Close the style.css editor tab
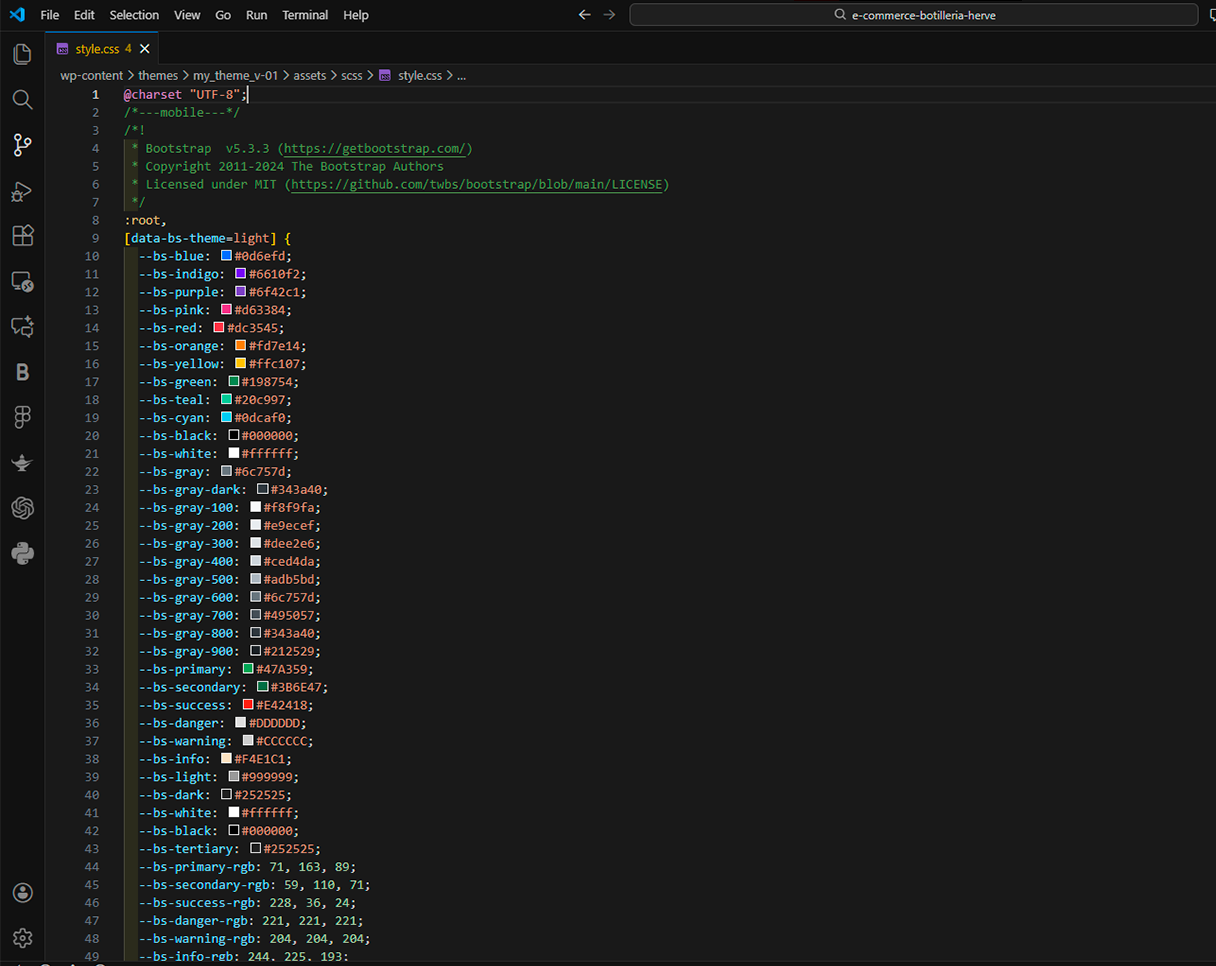Viewport: 1216px width, 966px height. click(x=145, y=48)
